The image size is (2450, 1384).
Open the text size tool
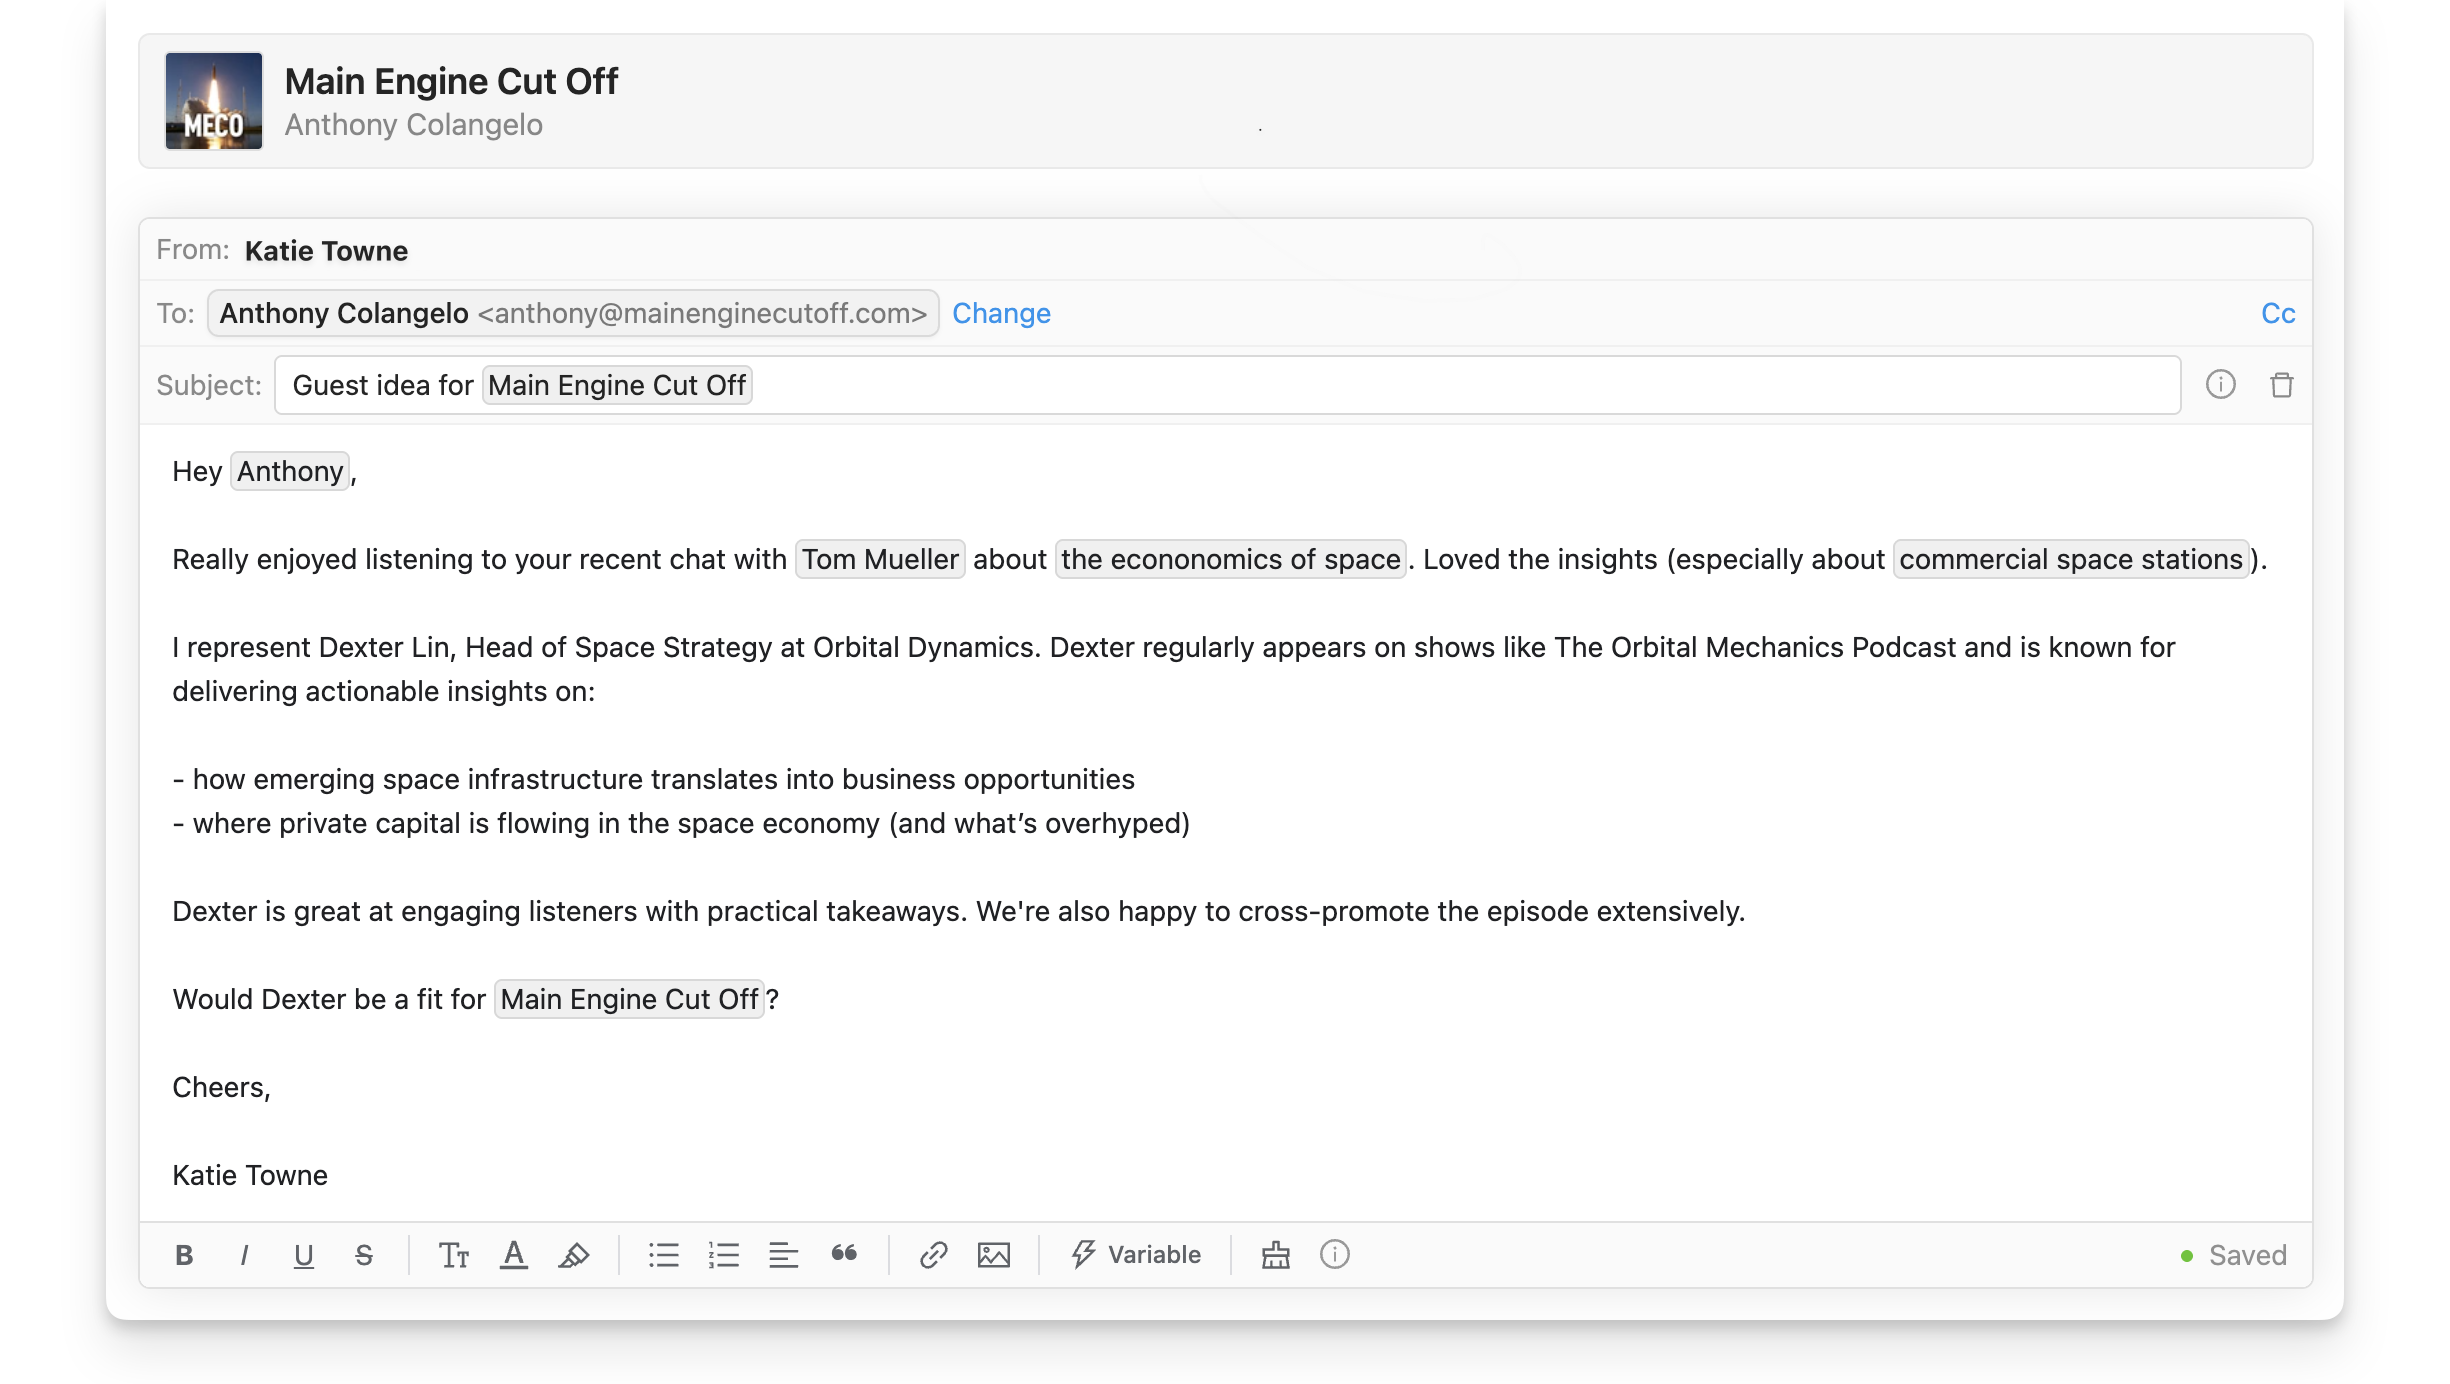454,1255
